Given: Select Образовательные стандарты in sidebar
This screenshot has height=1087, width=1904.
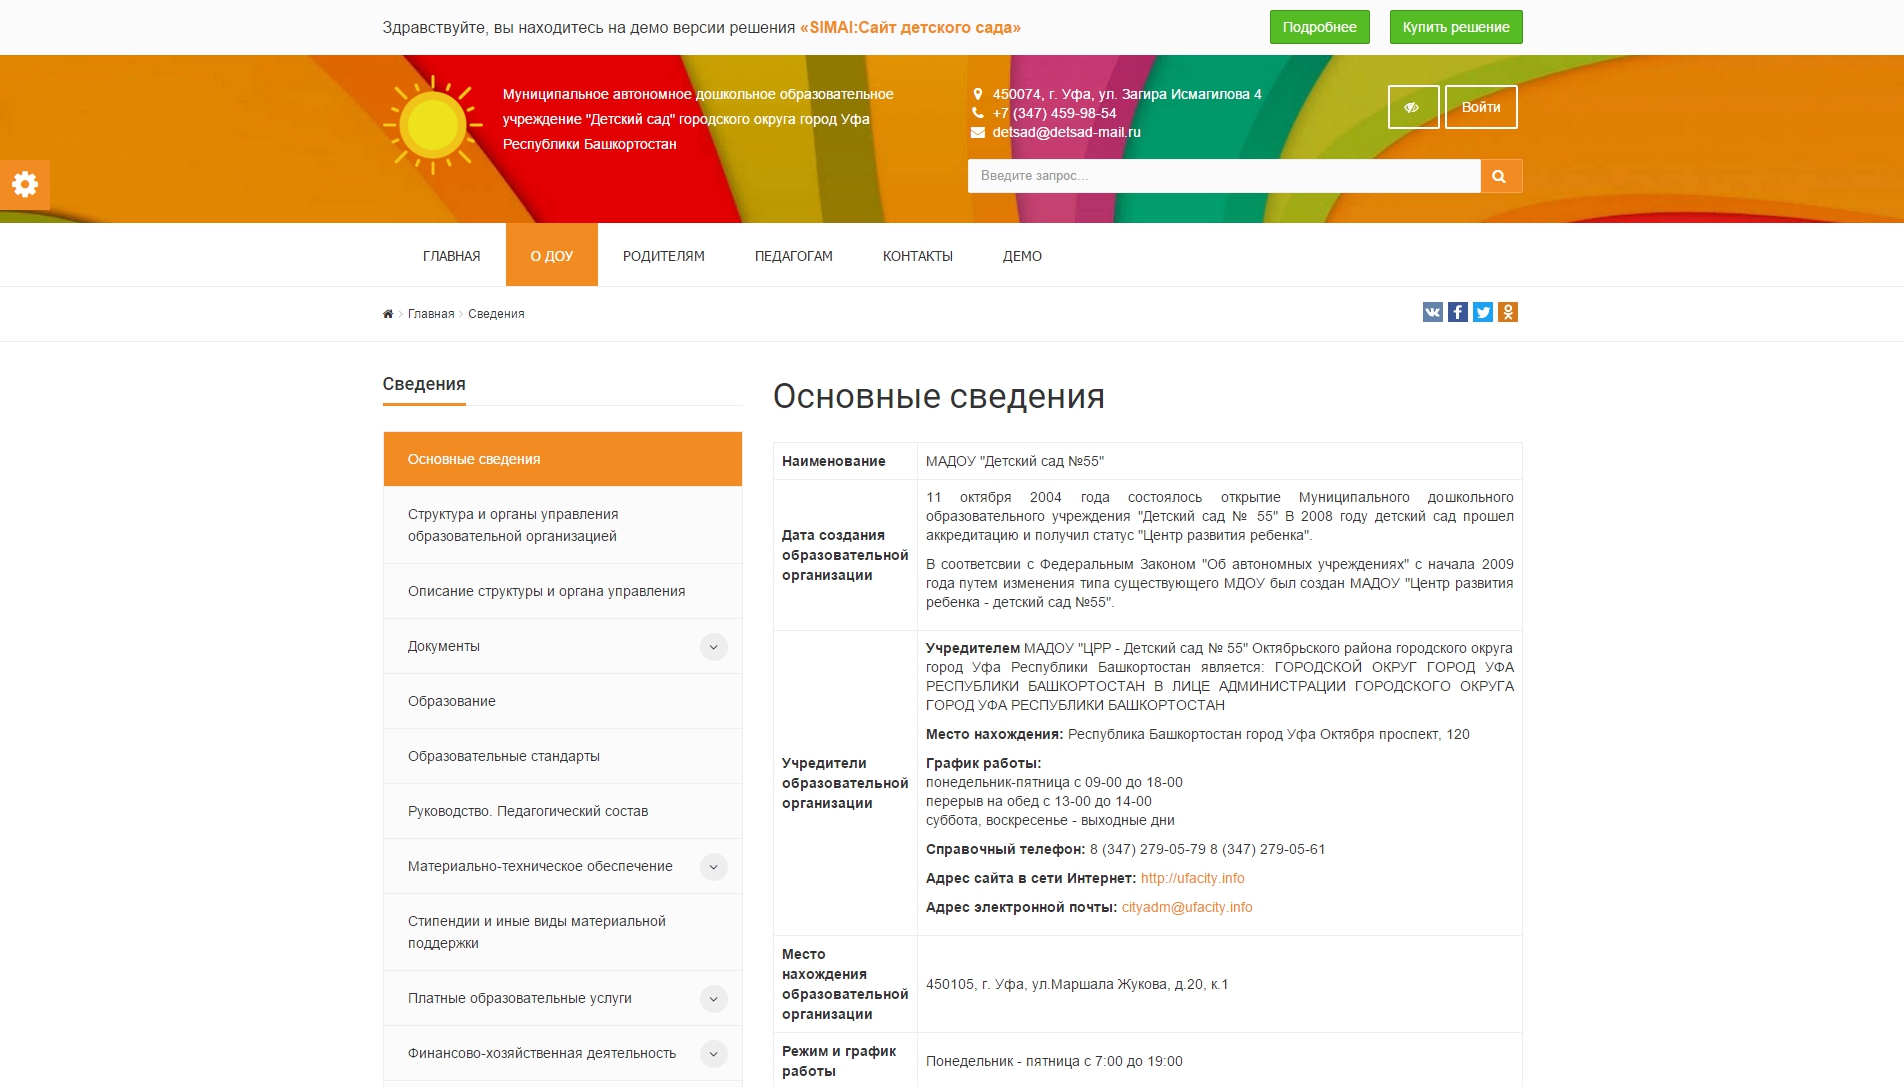Looking at the screenshot, I should (x=503, y=756).
